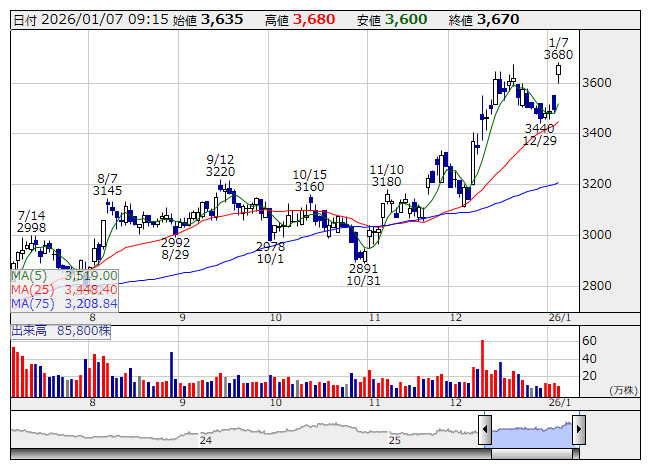
Task: Click the 始値 3,635 open value
Action: click(x=207, y=20)
